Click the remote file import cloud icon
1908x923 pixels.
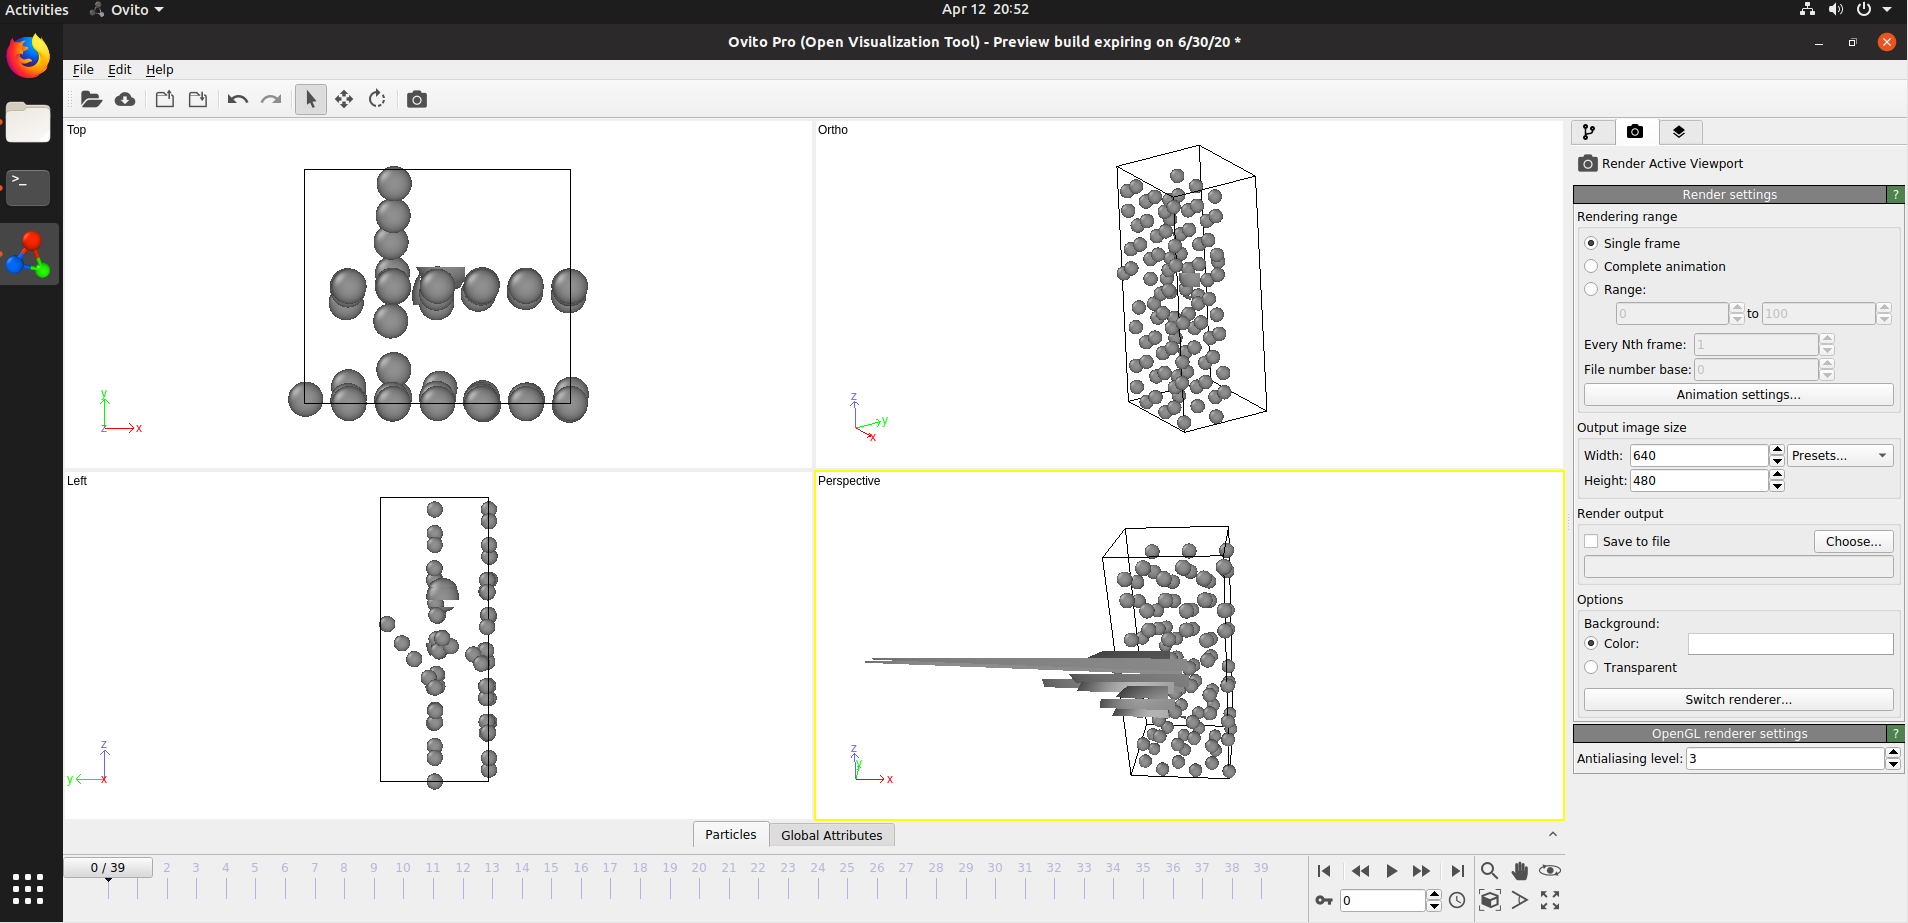click(x=125, y=99)
